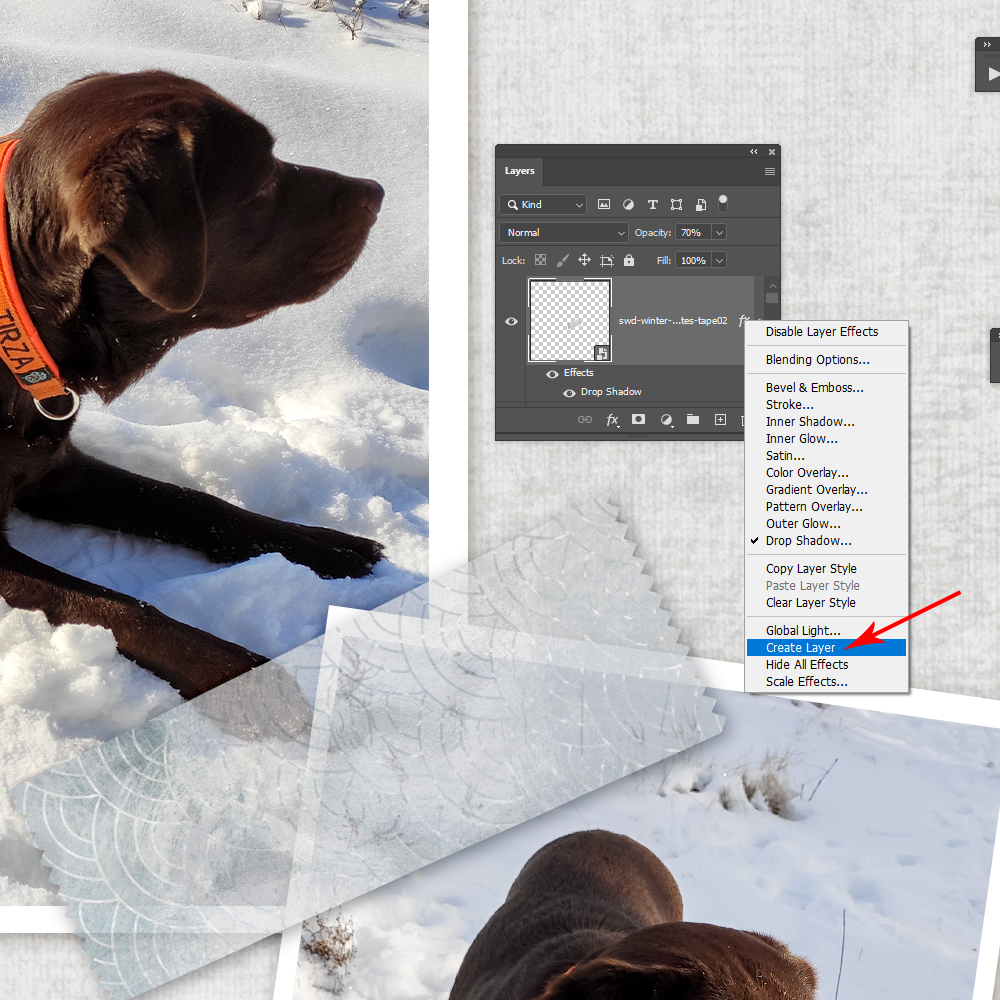This screenshot has width=1000, height=1000.
Task: Open the Opacity slider dropdown arrow
Action: pos(719,232)
